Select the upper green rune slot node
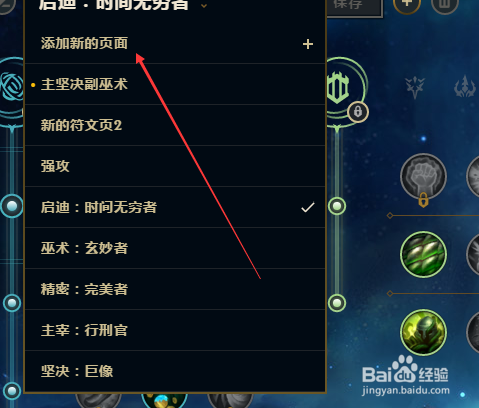479x408 pixels. (337, 206)
